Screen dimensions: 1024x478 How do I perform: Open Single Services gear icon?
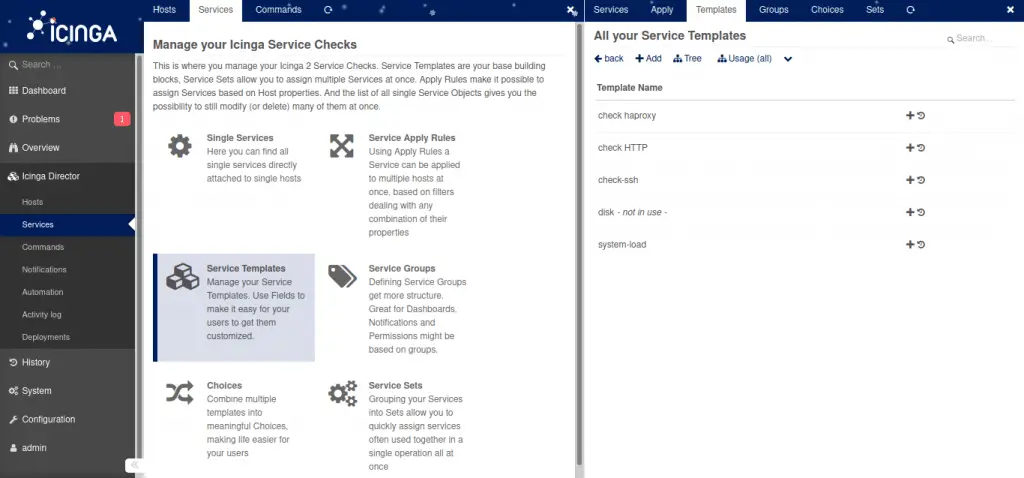(x=180, y=146)
